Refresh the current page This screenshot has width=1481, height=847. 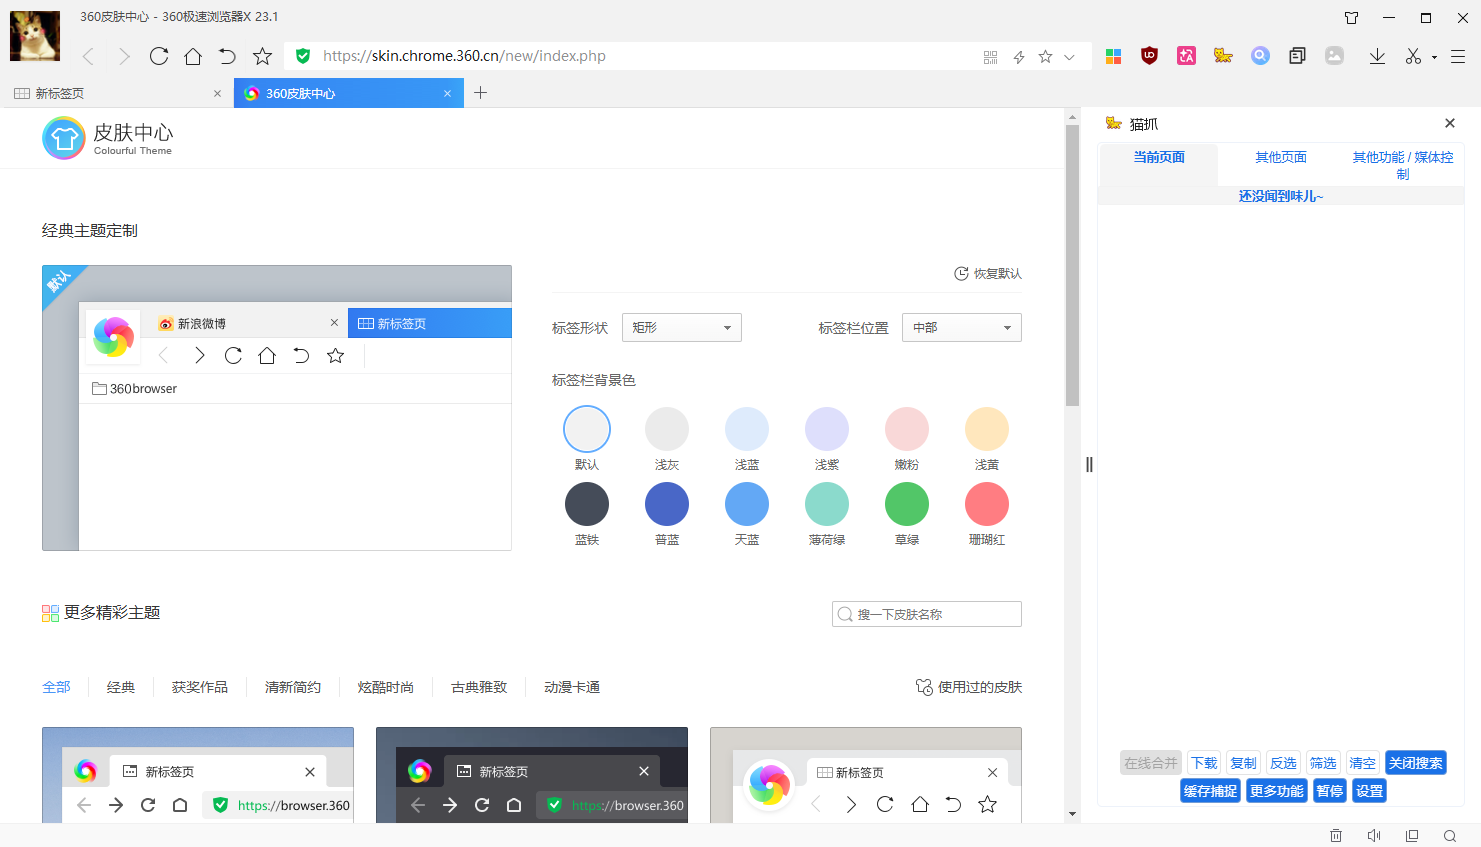(159, 56)
